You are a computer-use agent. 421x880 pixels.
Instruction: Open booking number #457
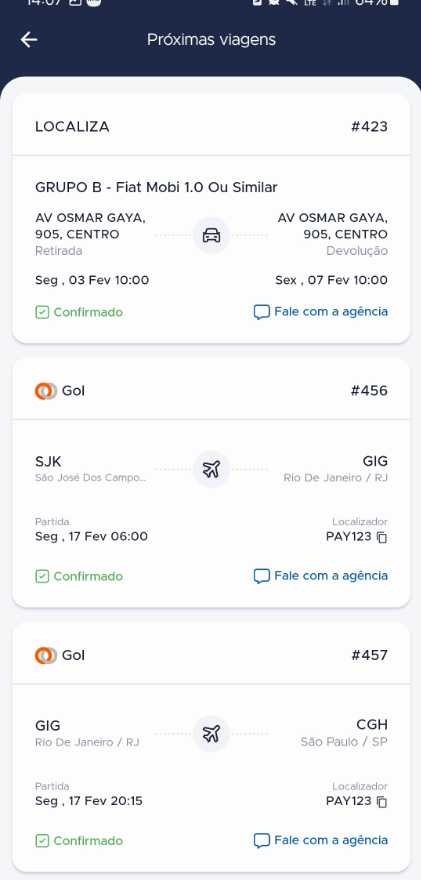[369, 655]
